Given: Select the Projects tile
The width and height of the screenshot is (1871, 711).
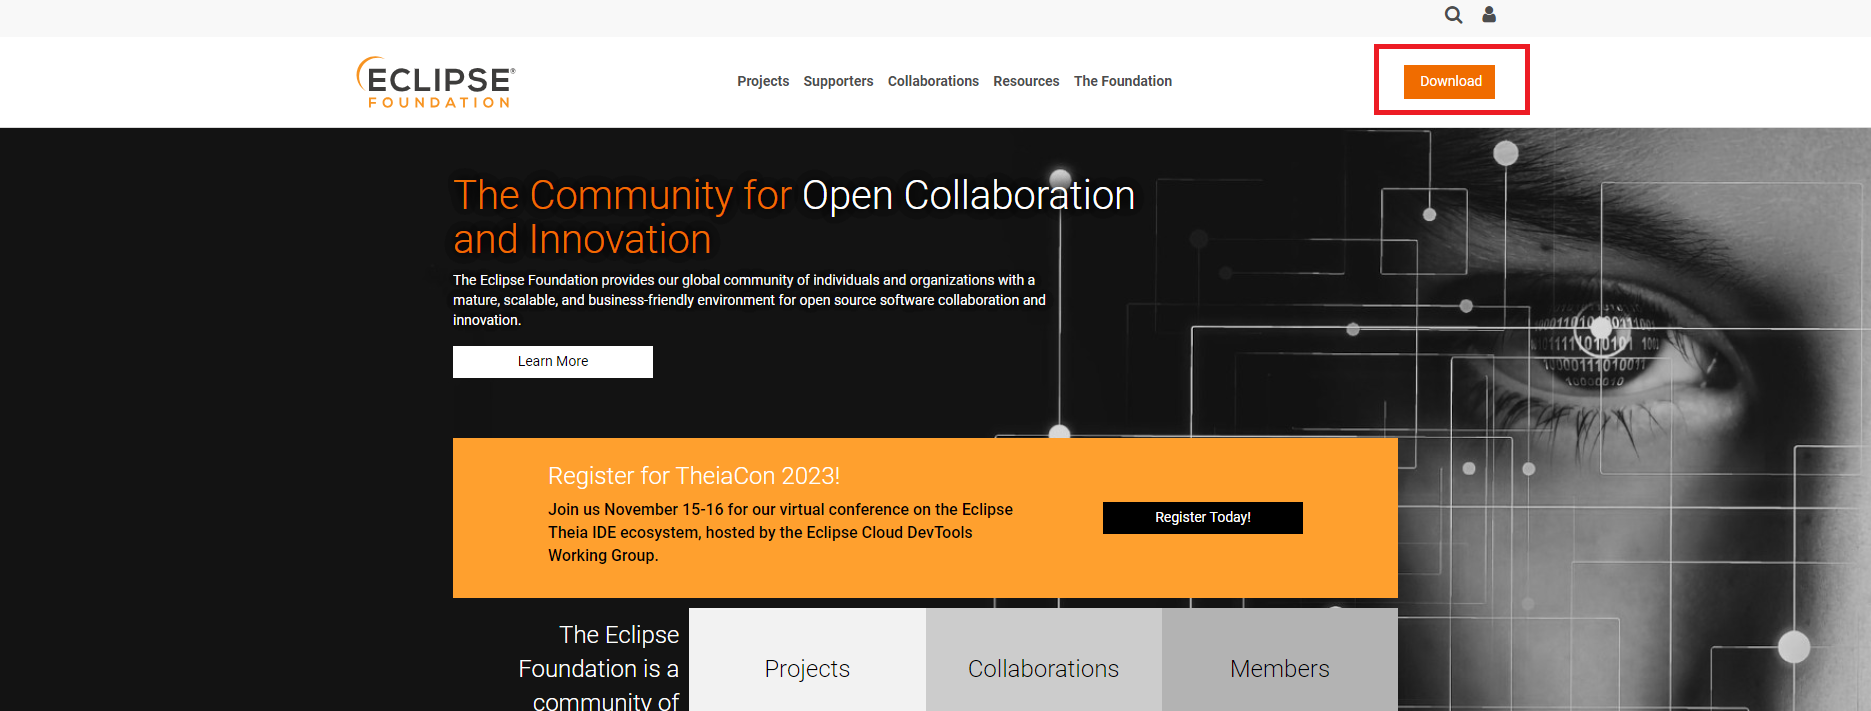Looking at the screenshot, I should 807,660.
